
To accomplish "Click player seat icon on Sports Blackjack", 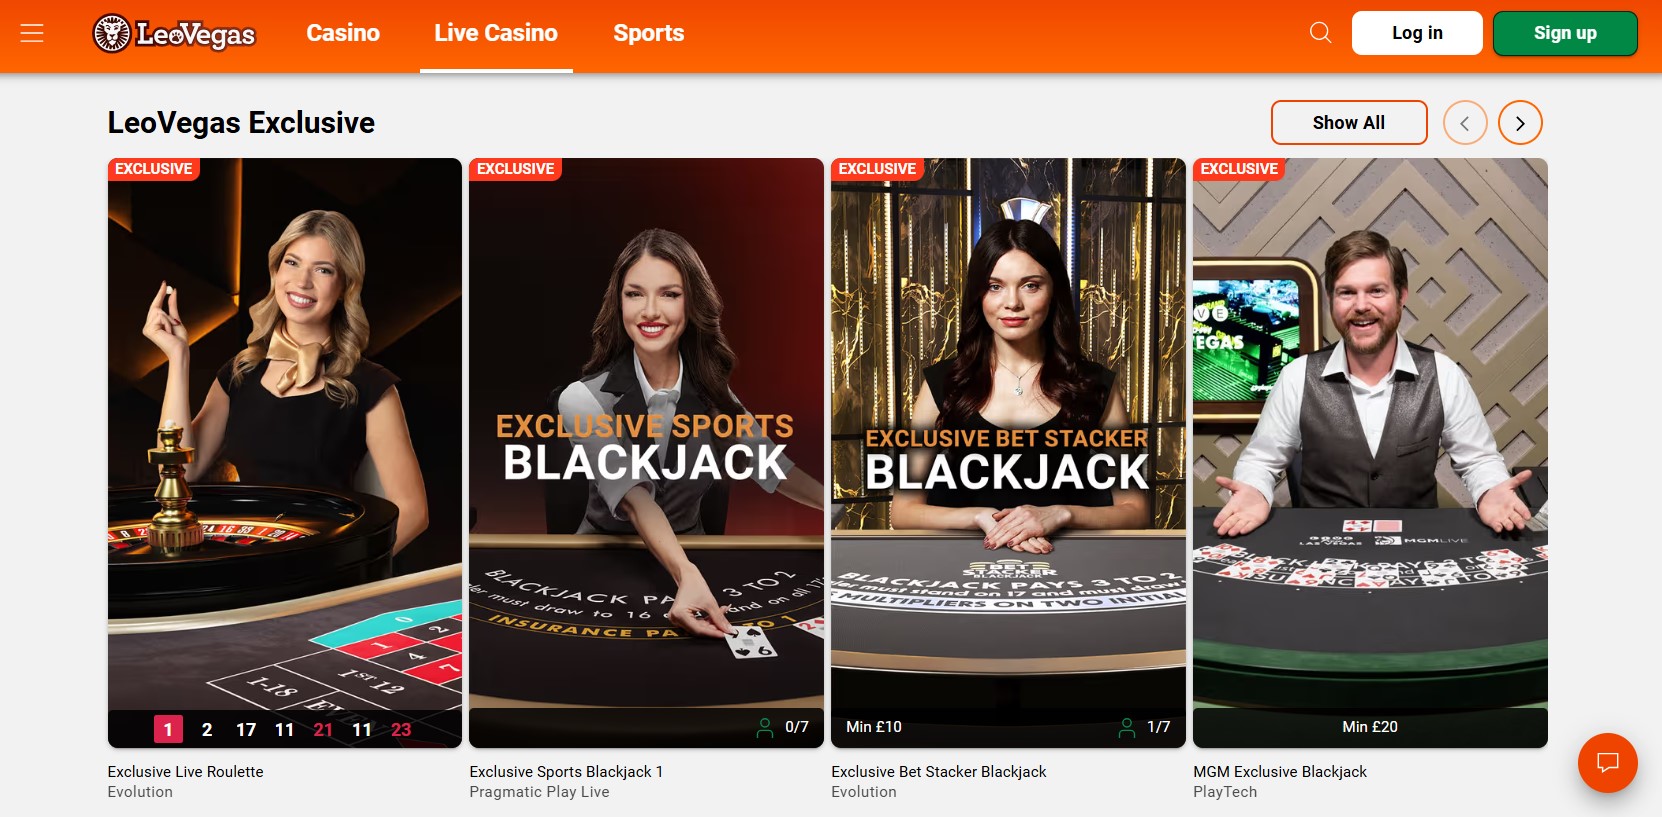I will [x=765, y=728].
